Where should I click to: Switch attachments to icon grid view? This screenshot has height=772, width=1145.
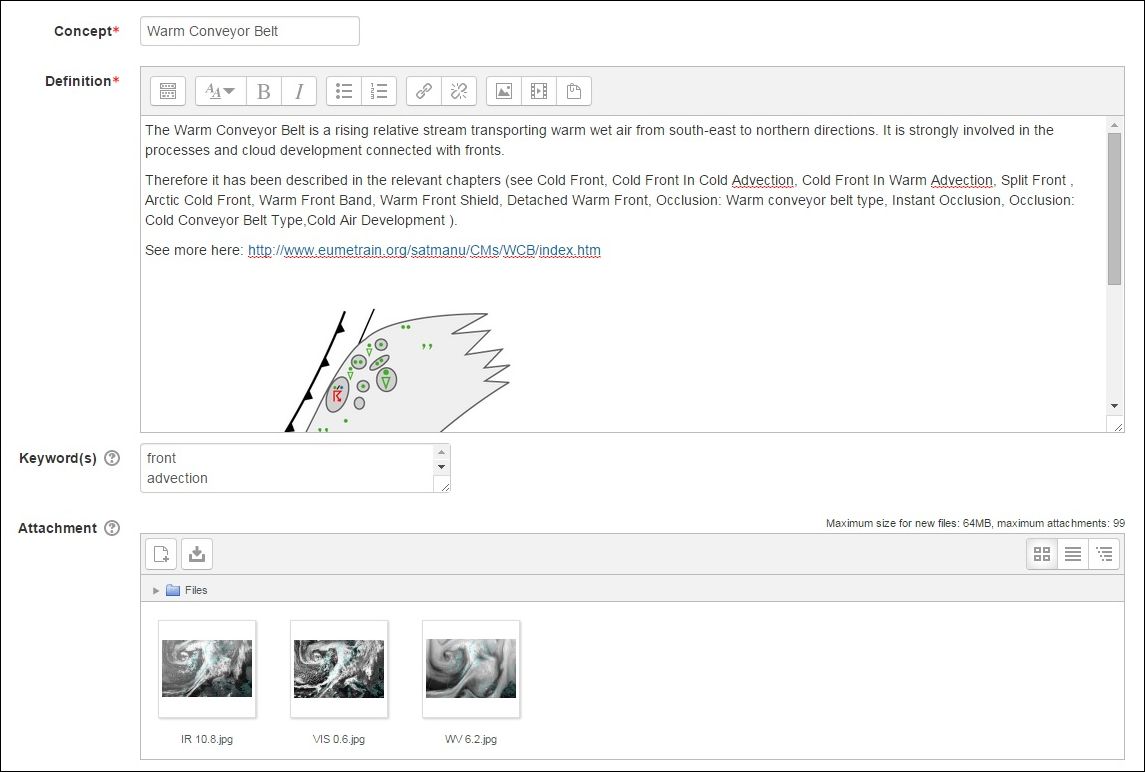[x=1042, y=554]
